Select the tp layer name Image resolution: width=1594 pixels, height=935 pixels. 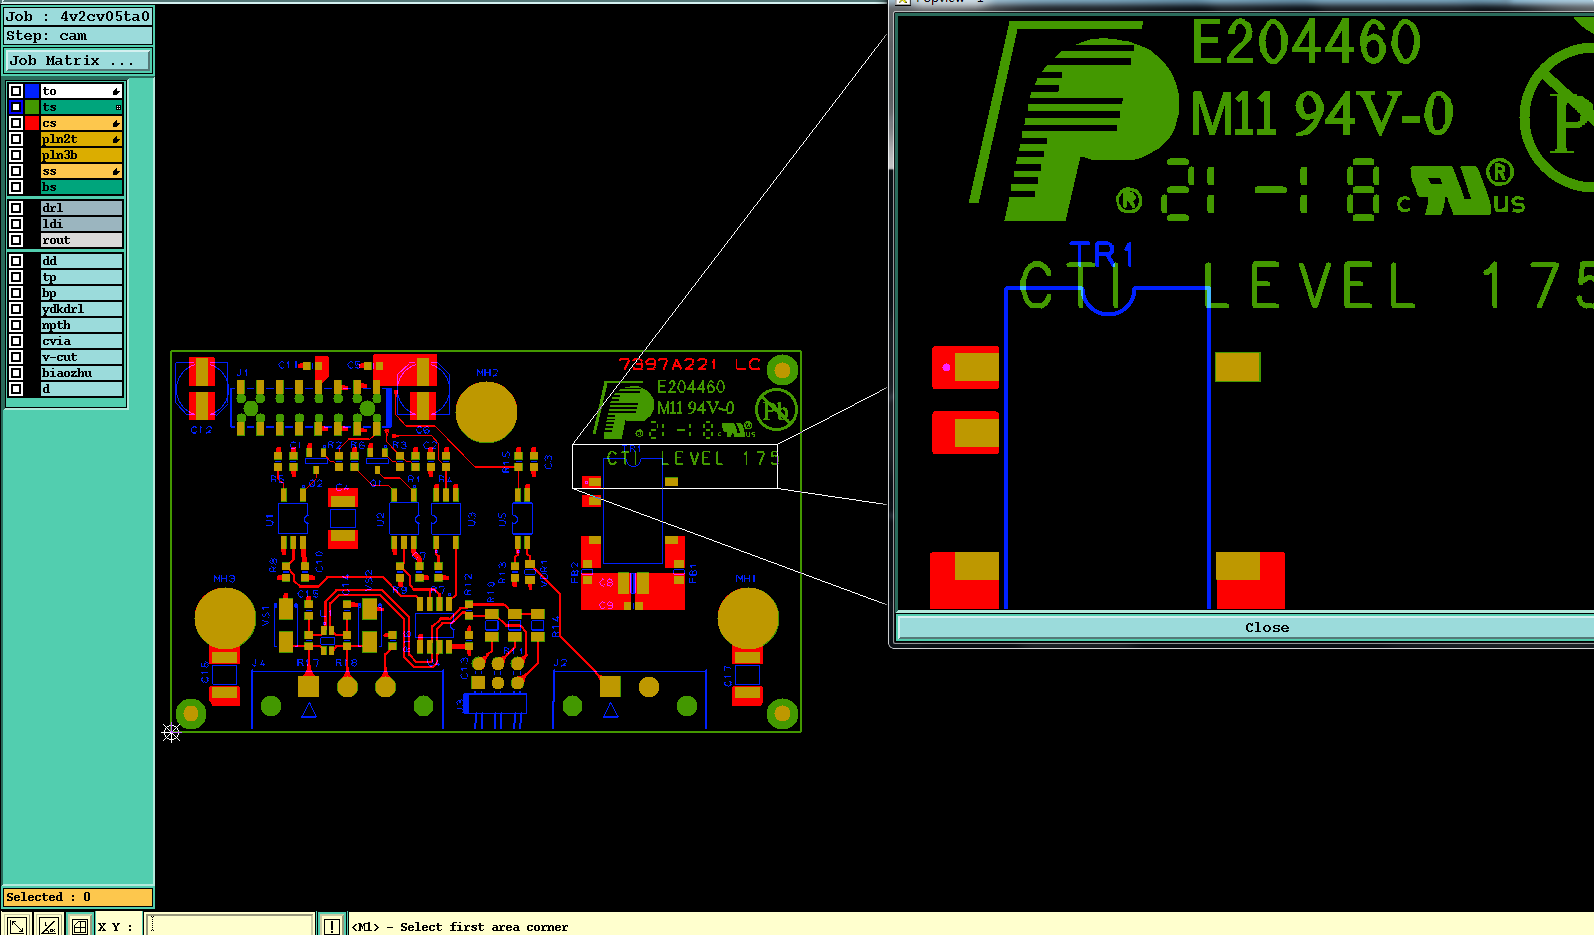[x=81, y=277]
